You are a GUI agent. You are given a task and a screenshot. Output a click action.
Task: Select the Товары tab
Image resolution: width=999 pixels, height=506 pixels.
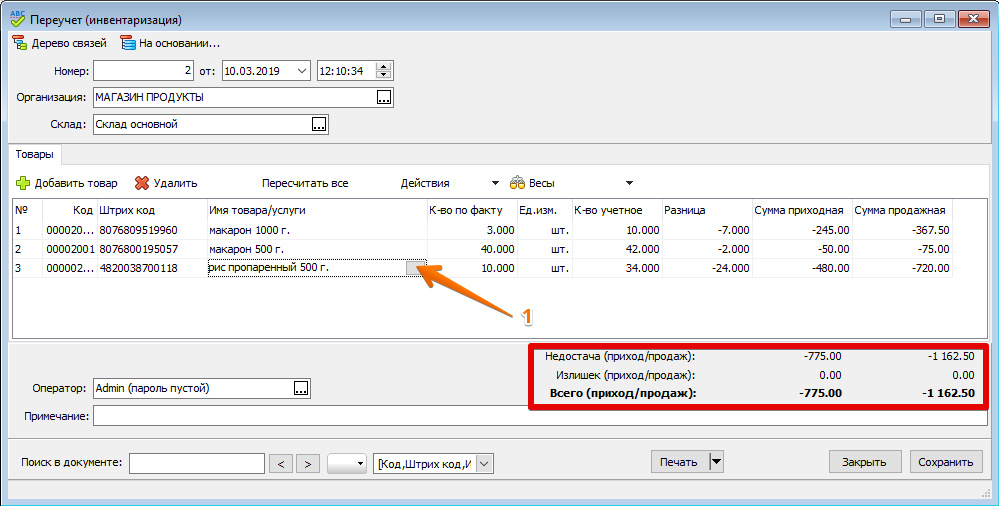coord(34,154)
